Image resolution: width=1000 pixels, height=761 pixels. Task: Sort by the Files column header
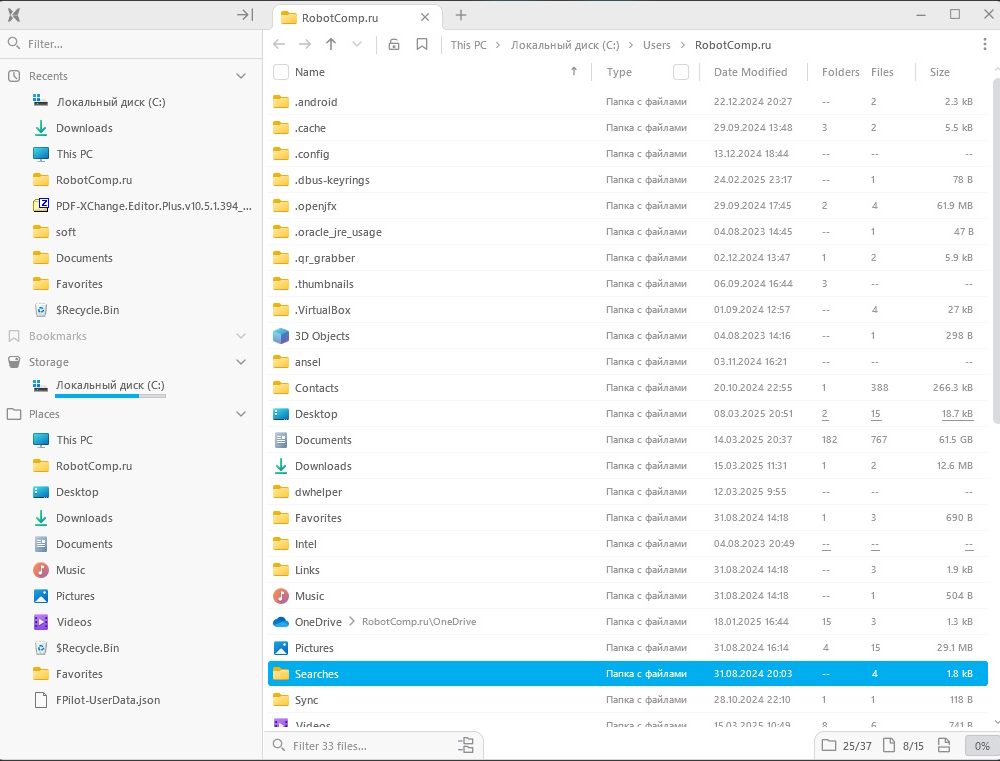coord(882,72)
